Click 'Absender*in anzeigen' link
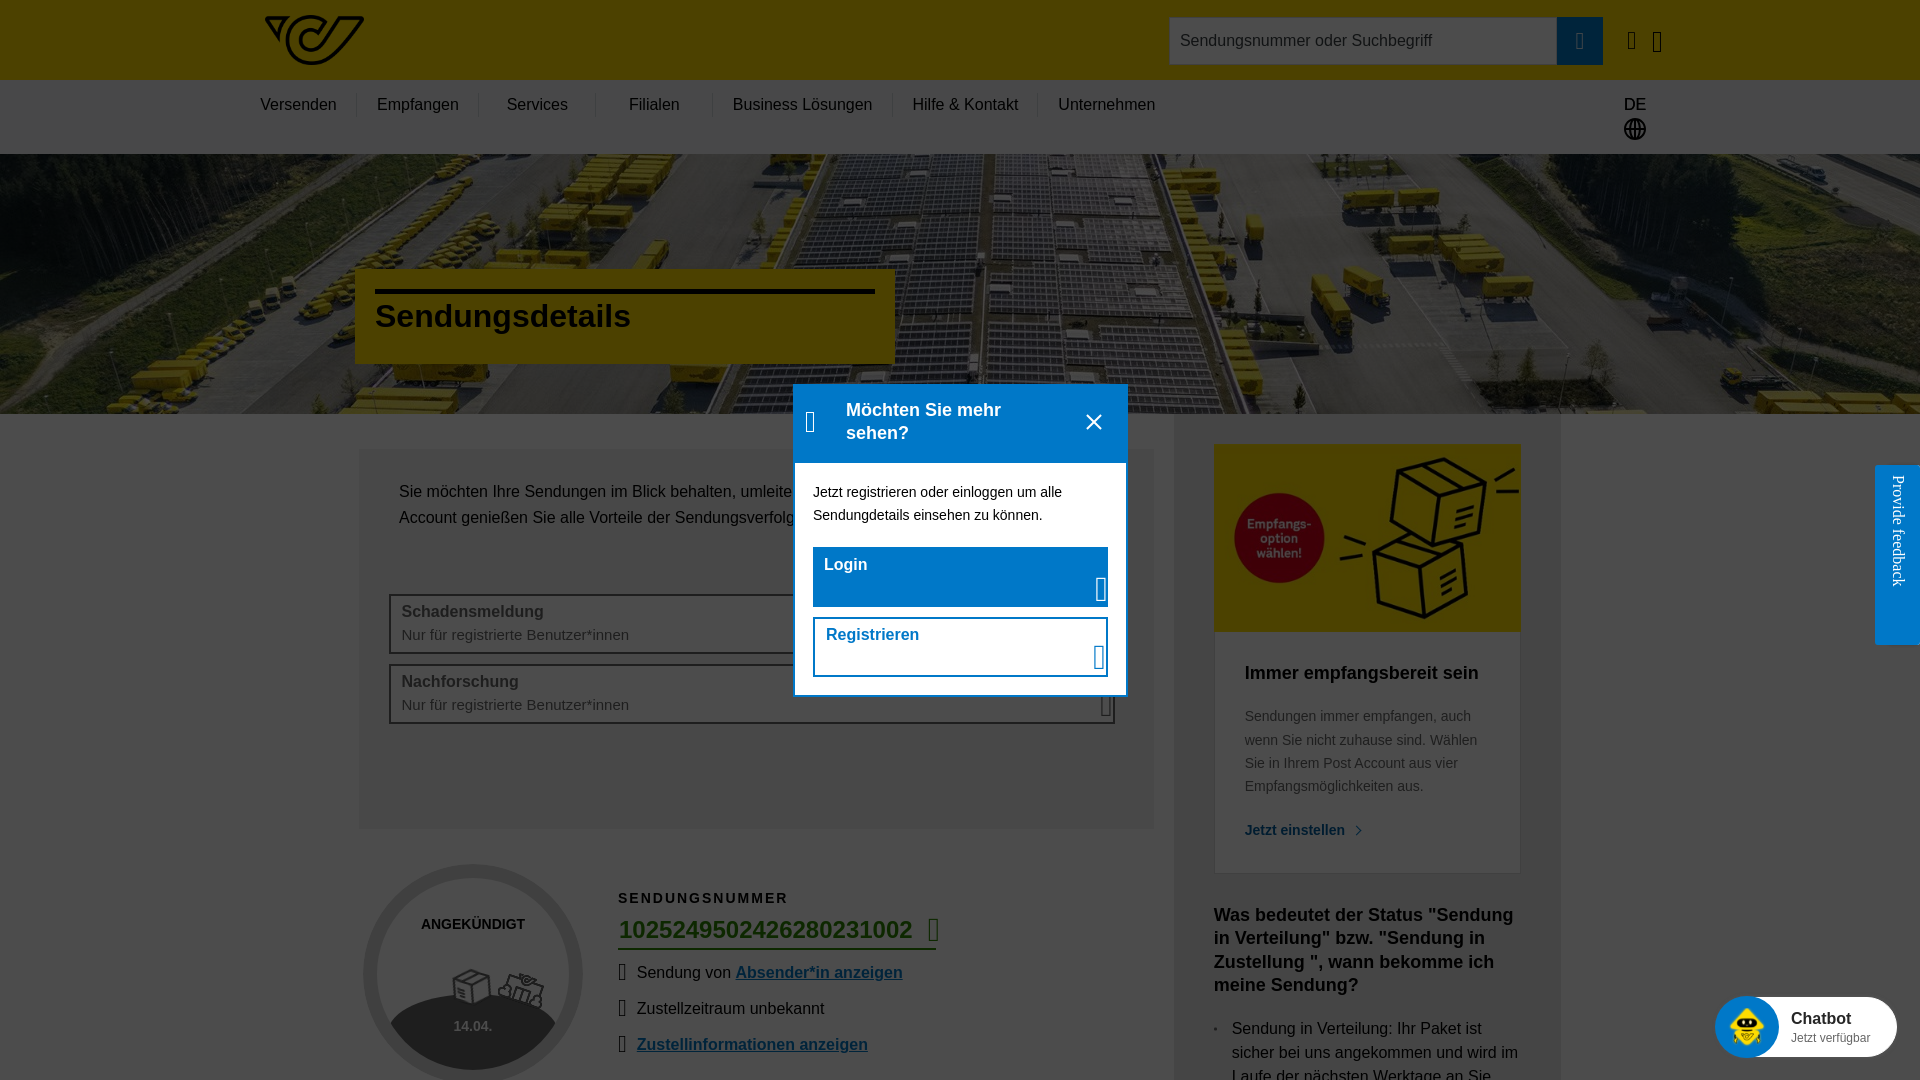 click(x=819, y=973)
